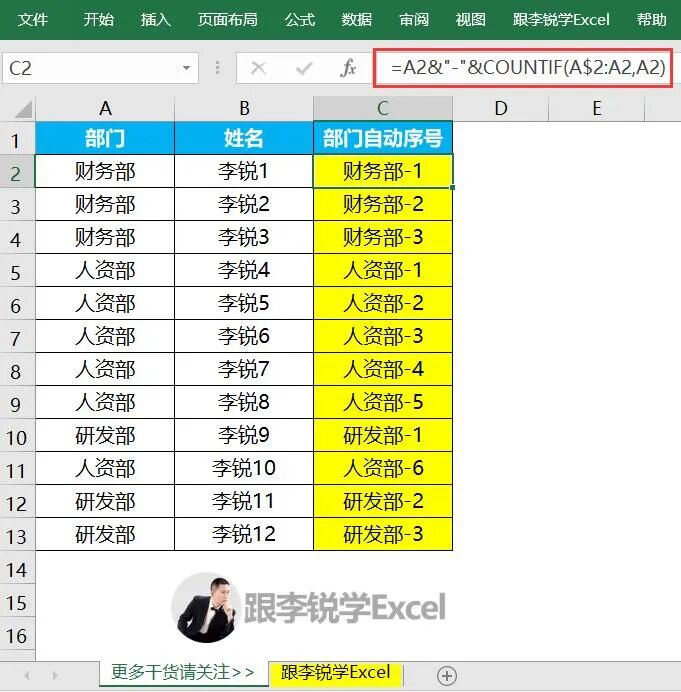Viewport: 681px width, 692px height.
Task: Open the 插入 ribbon tab
Action: 155,19
